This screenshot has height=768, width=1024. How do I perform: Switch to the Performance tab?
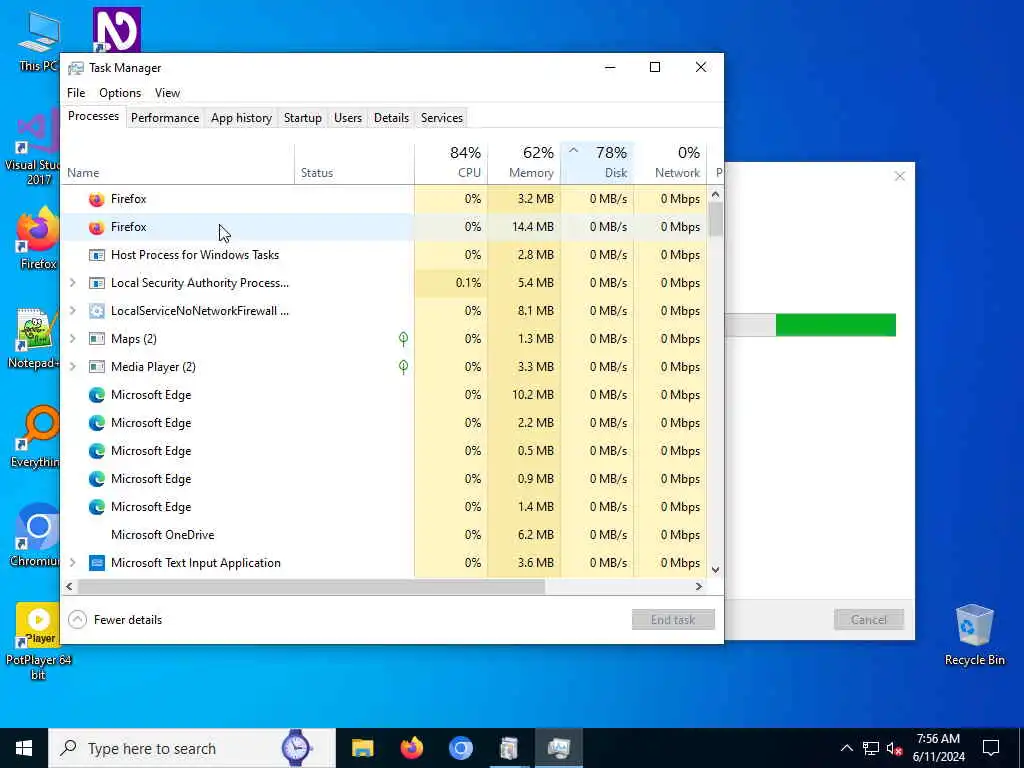click(165, 118)
